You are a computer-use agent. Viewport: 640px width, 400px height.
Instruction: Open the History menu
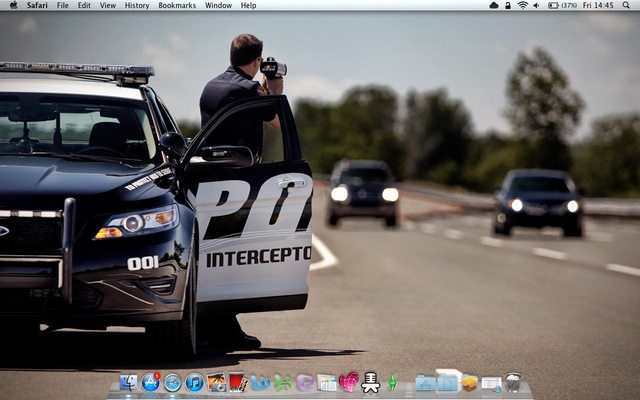pyautogui.click(x=137, y=5)
